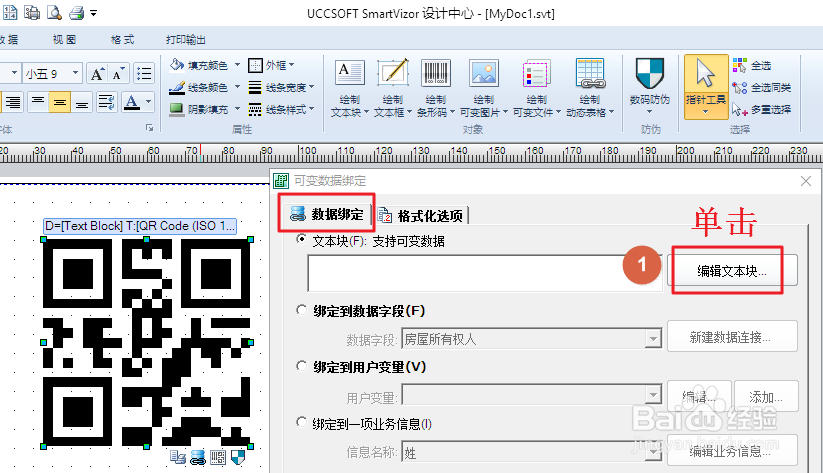Click the right-align text icon
This screenshot has height=473, width=823.
12,102
